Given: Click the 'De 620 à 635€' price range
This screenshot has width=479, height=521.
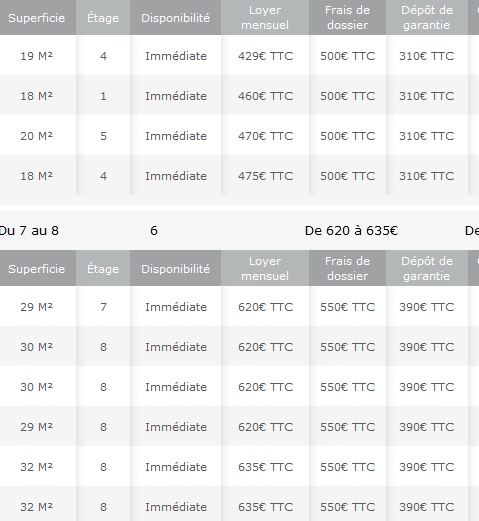Looking at the screenshot, I should pyautogui.click(x=351, y=231).
